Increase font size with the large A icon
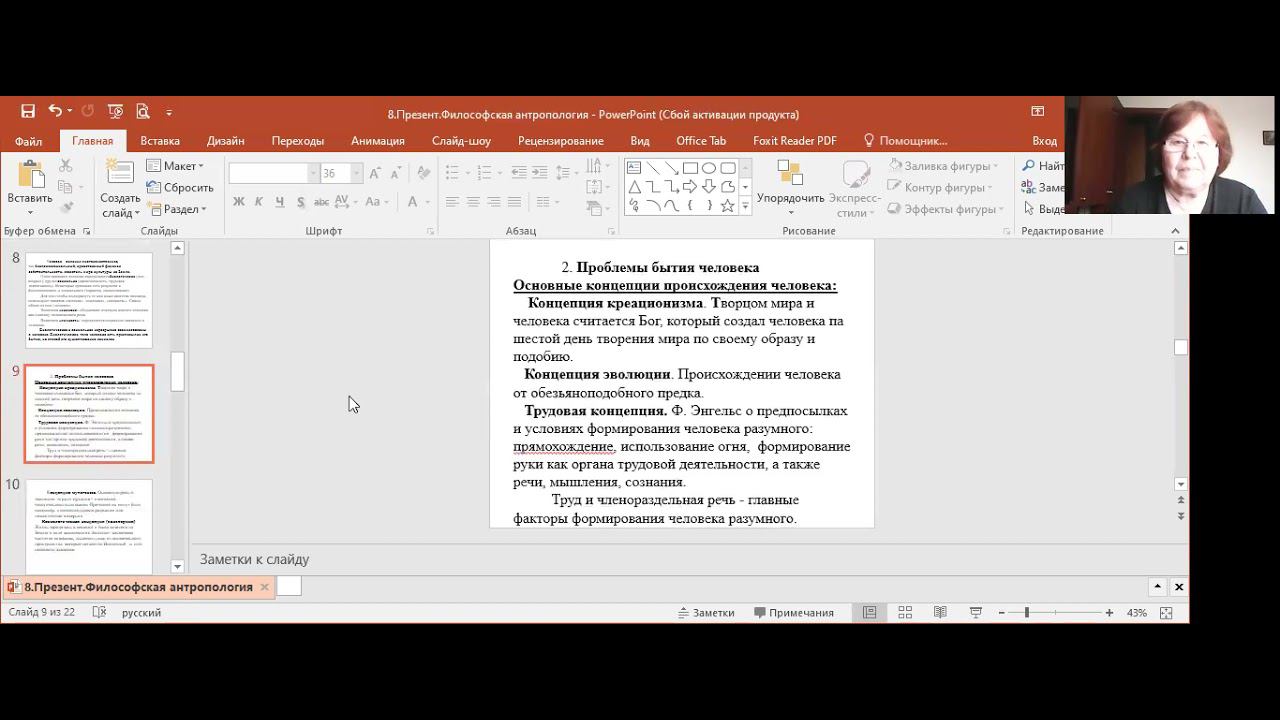The image size is (1280, 720). point(376,173)
